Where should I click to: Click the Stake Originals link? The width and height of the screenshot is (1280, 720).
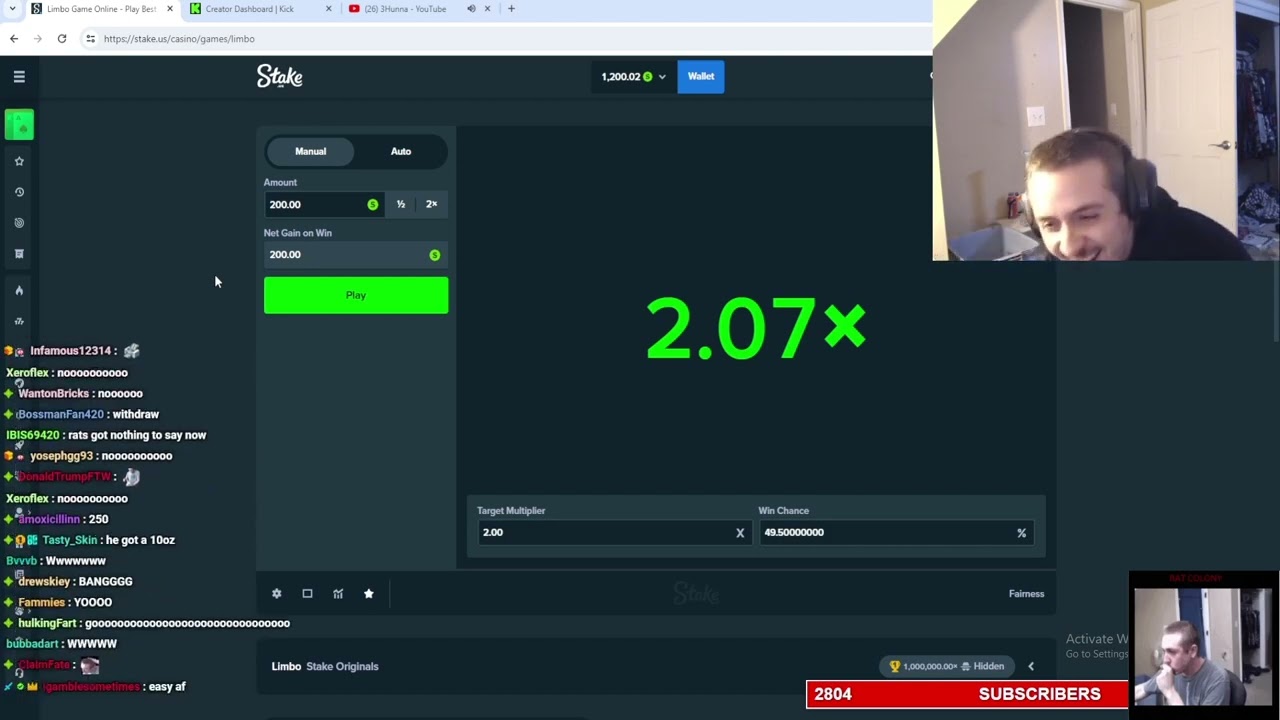pos(342,666)
